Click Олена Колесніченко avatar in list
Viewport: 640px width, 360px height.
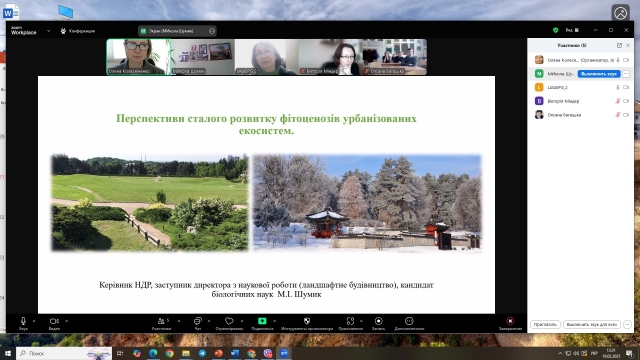click(539, 60)
